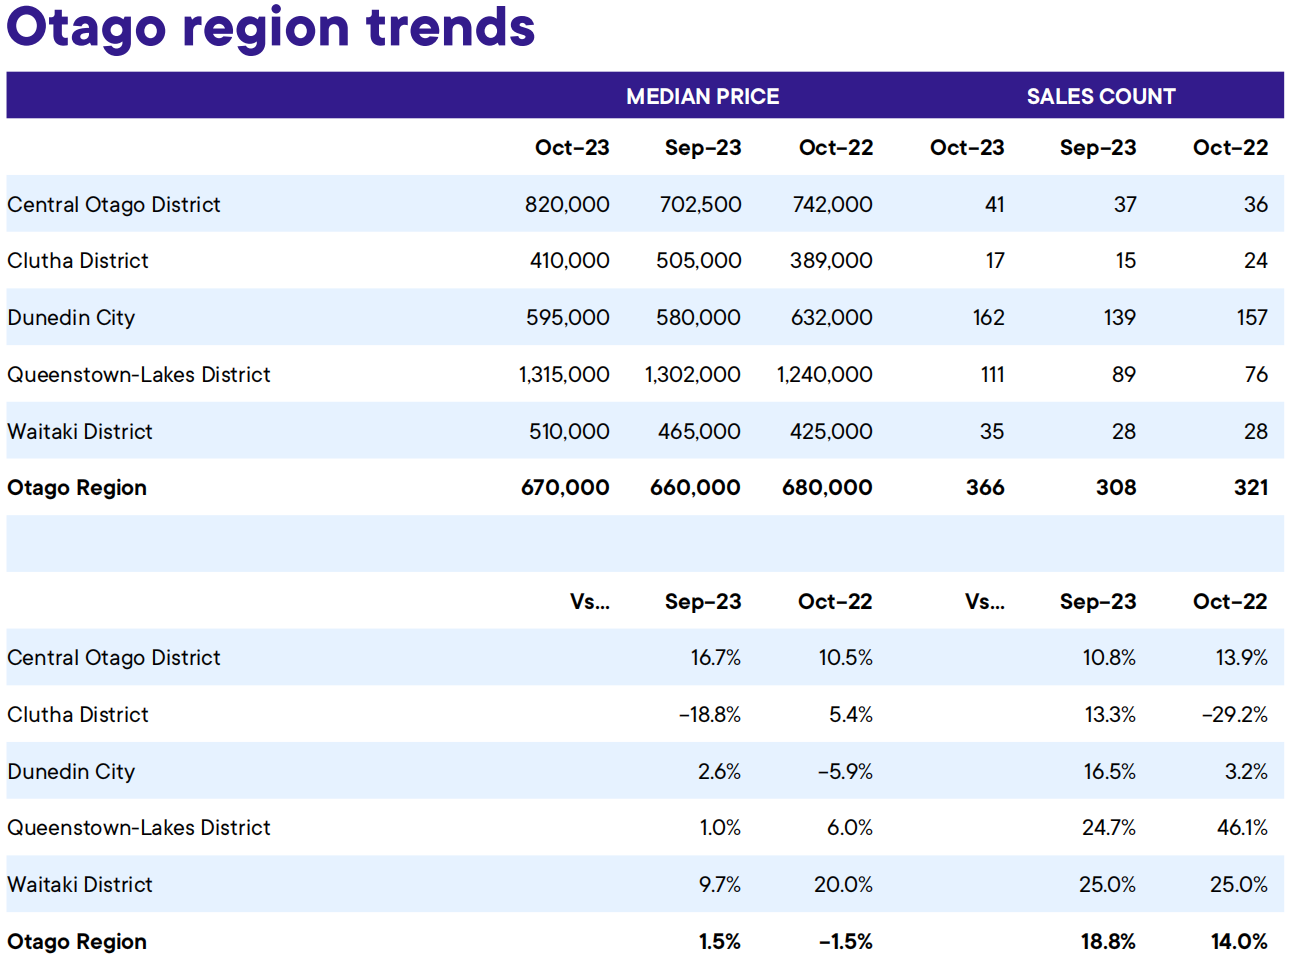1291x966 pixels.
Task: Select Waitaki District sales count 35
Action: tap(992, 431)
